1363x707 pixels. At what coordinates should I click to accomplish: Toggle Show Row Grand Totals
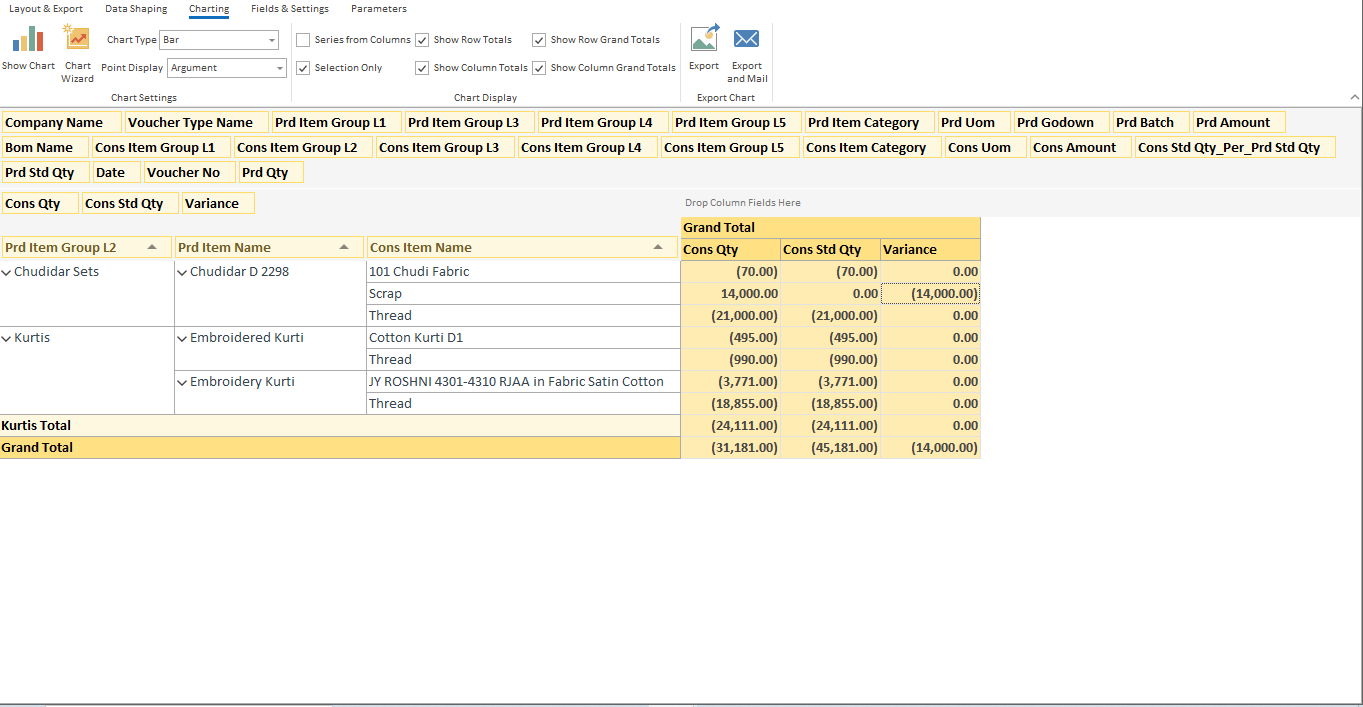tap(539, 40)
